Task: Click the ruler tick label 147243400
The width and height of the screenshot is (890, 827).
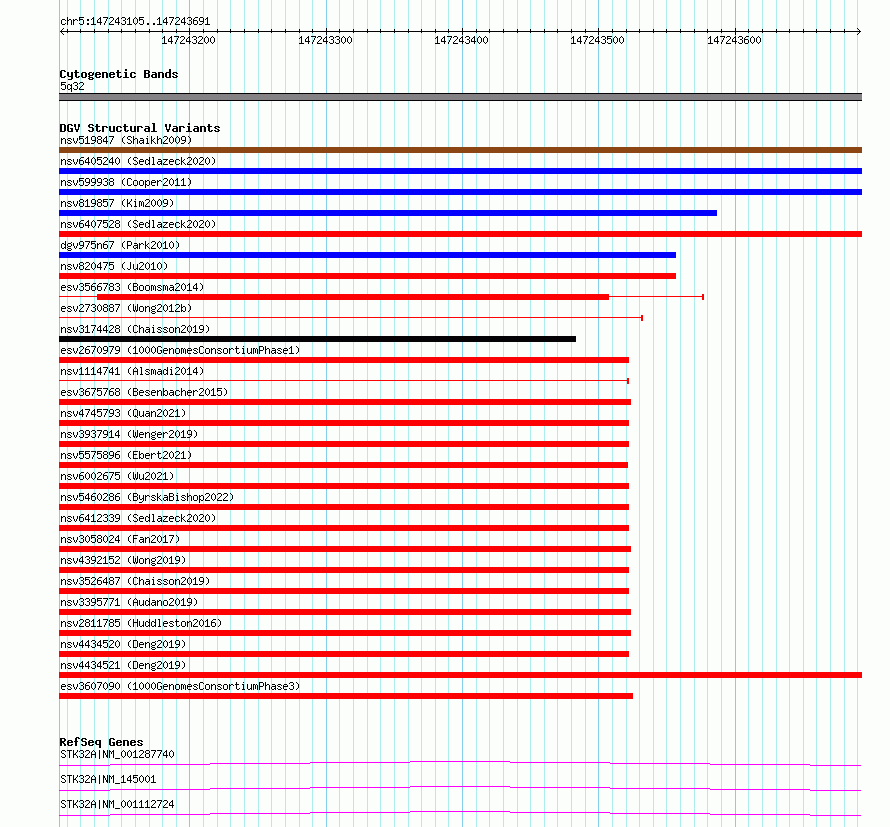Action: coord(461,40)
